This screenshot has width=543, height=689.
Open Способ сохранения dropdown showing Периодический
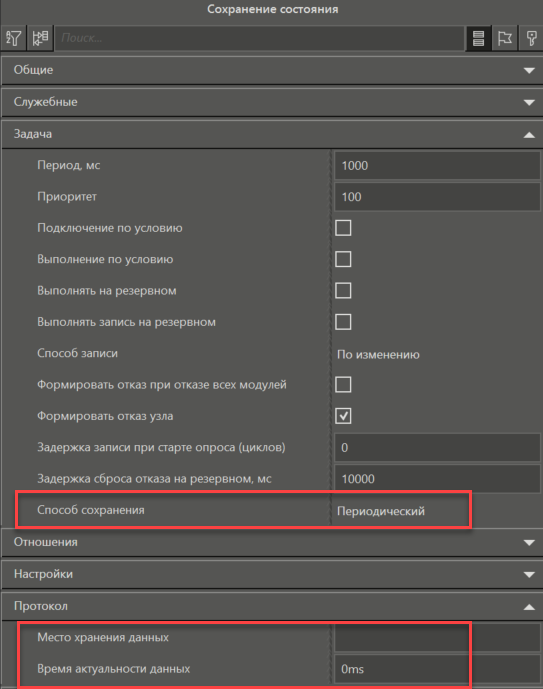pos(438,511)
